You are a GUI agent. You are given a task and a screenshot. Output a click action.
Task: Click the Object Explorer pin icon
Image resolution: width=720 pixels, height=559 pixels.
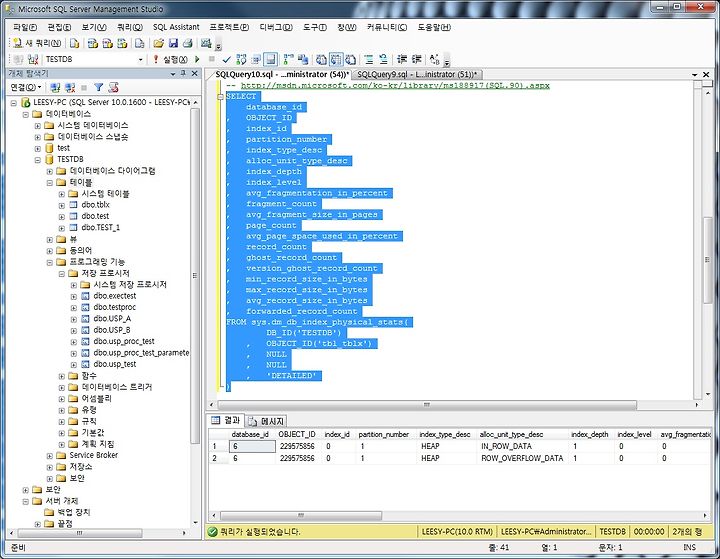coord(183,73)
